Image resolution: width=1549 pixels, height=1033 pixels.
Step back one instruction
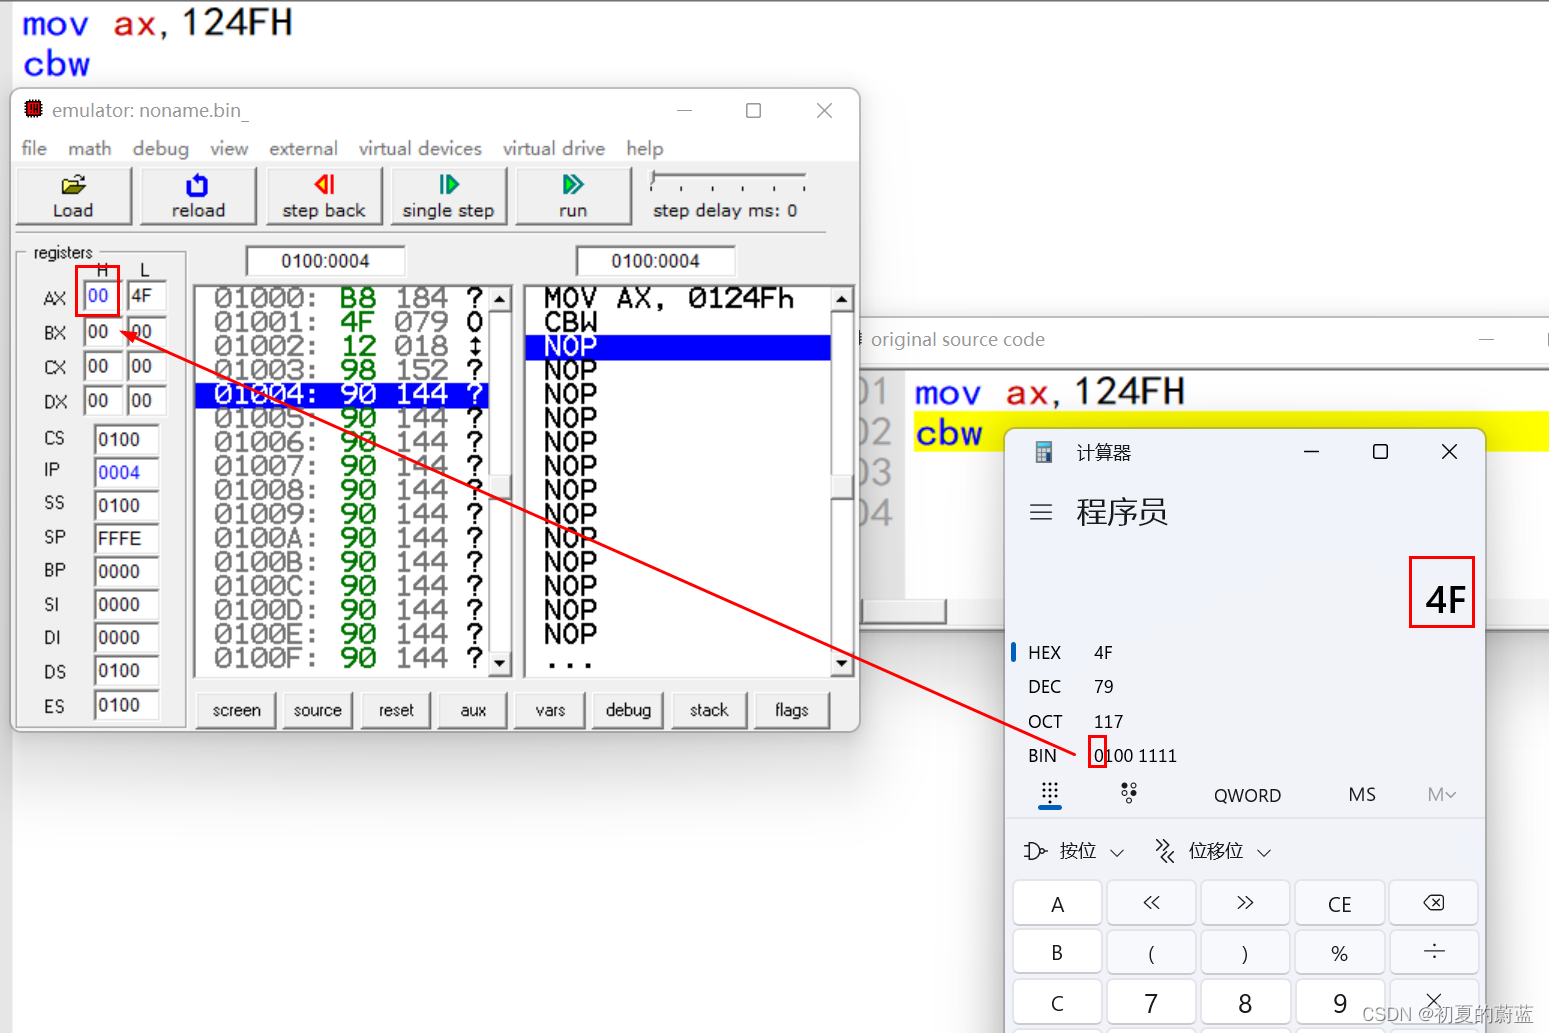324,195
